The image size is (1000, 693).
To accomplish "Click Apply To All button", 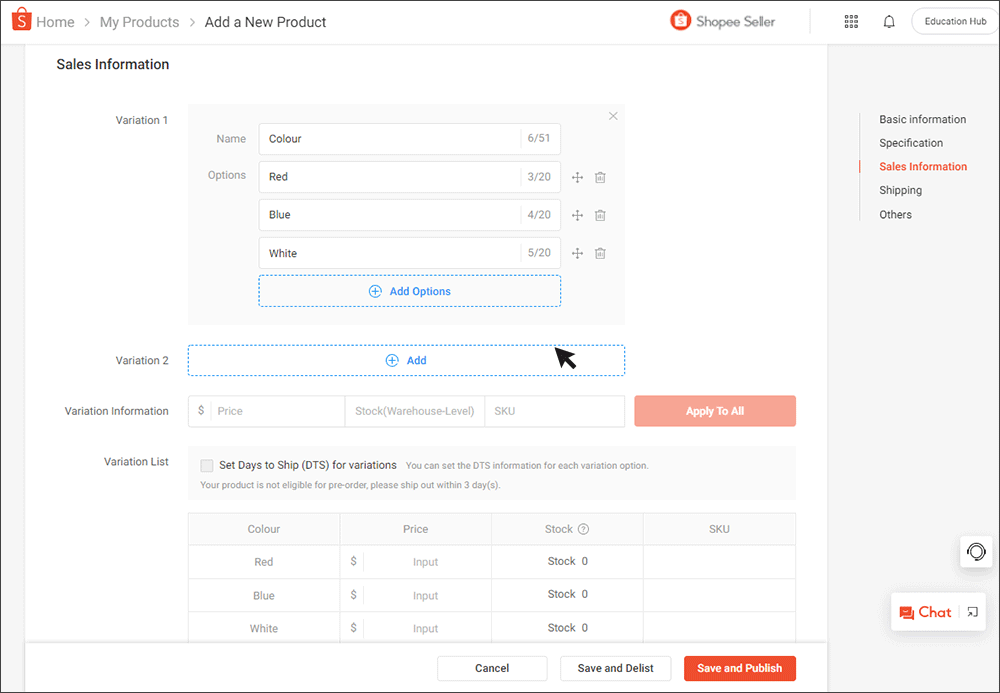I will (x=715, y=411).
